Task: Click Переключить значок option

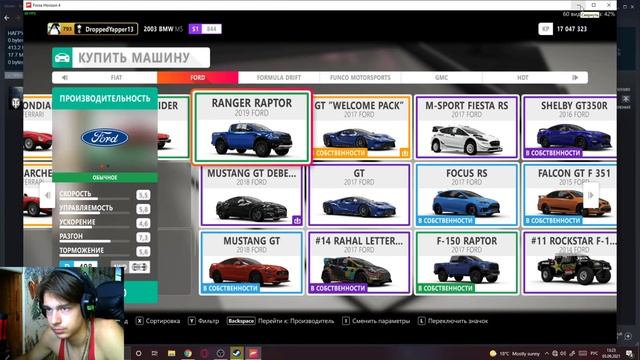Action: pyautogui.click(x=458, y=321)
